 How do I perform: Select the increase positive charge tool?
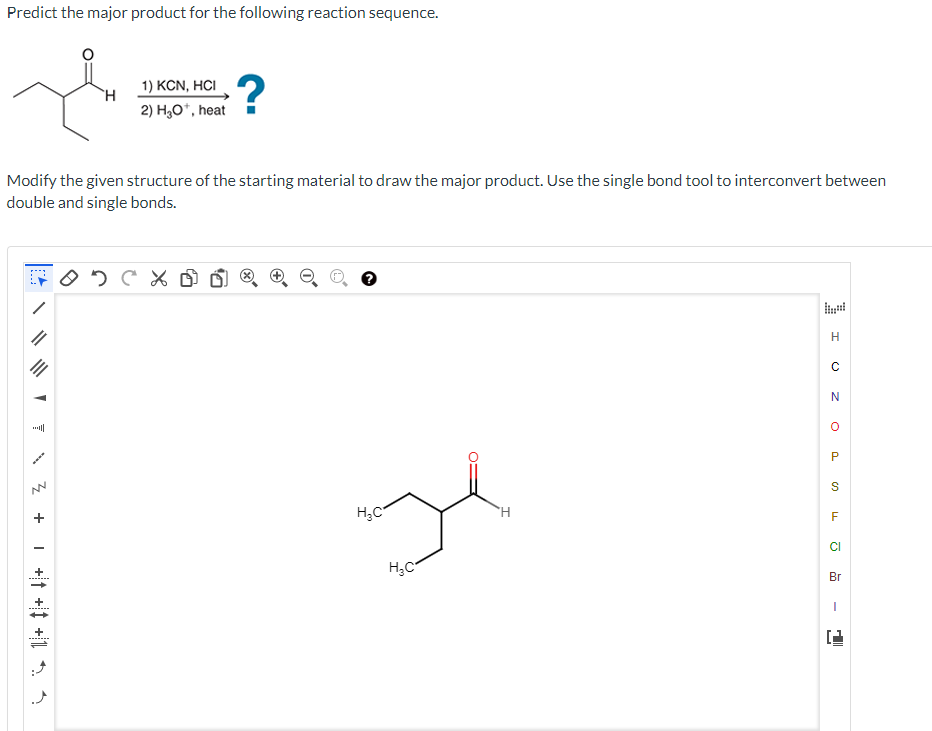pos(38,517)
